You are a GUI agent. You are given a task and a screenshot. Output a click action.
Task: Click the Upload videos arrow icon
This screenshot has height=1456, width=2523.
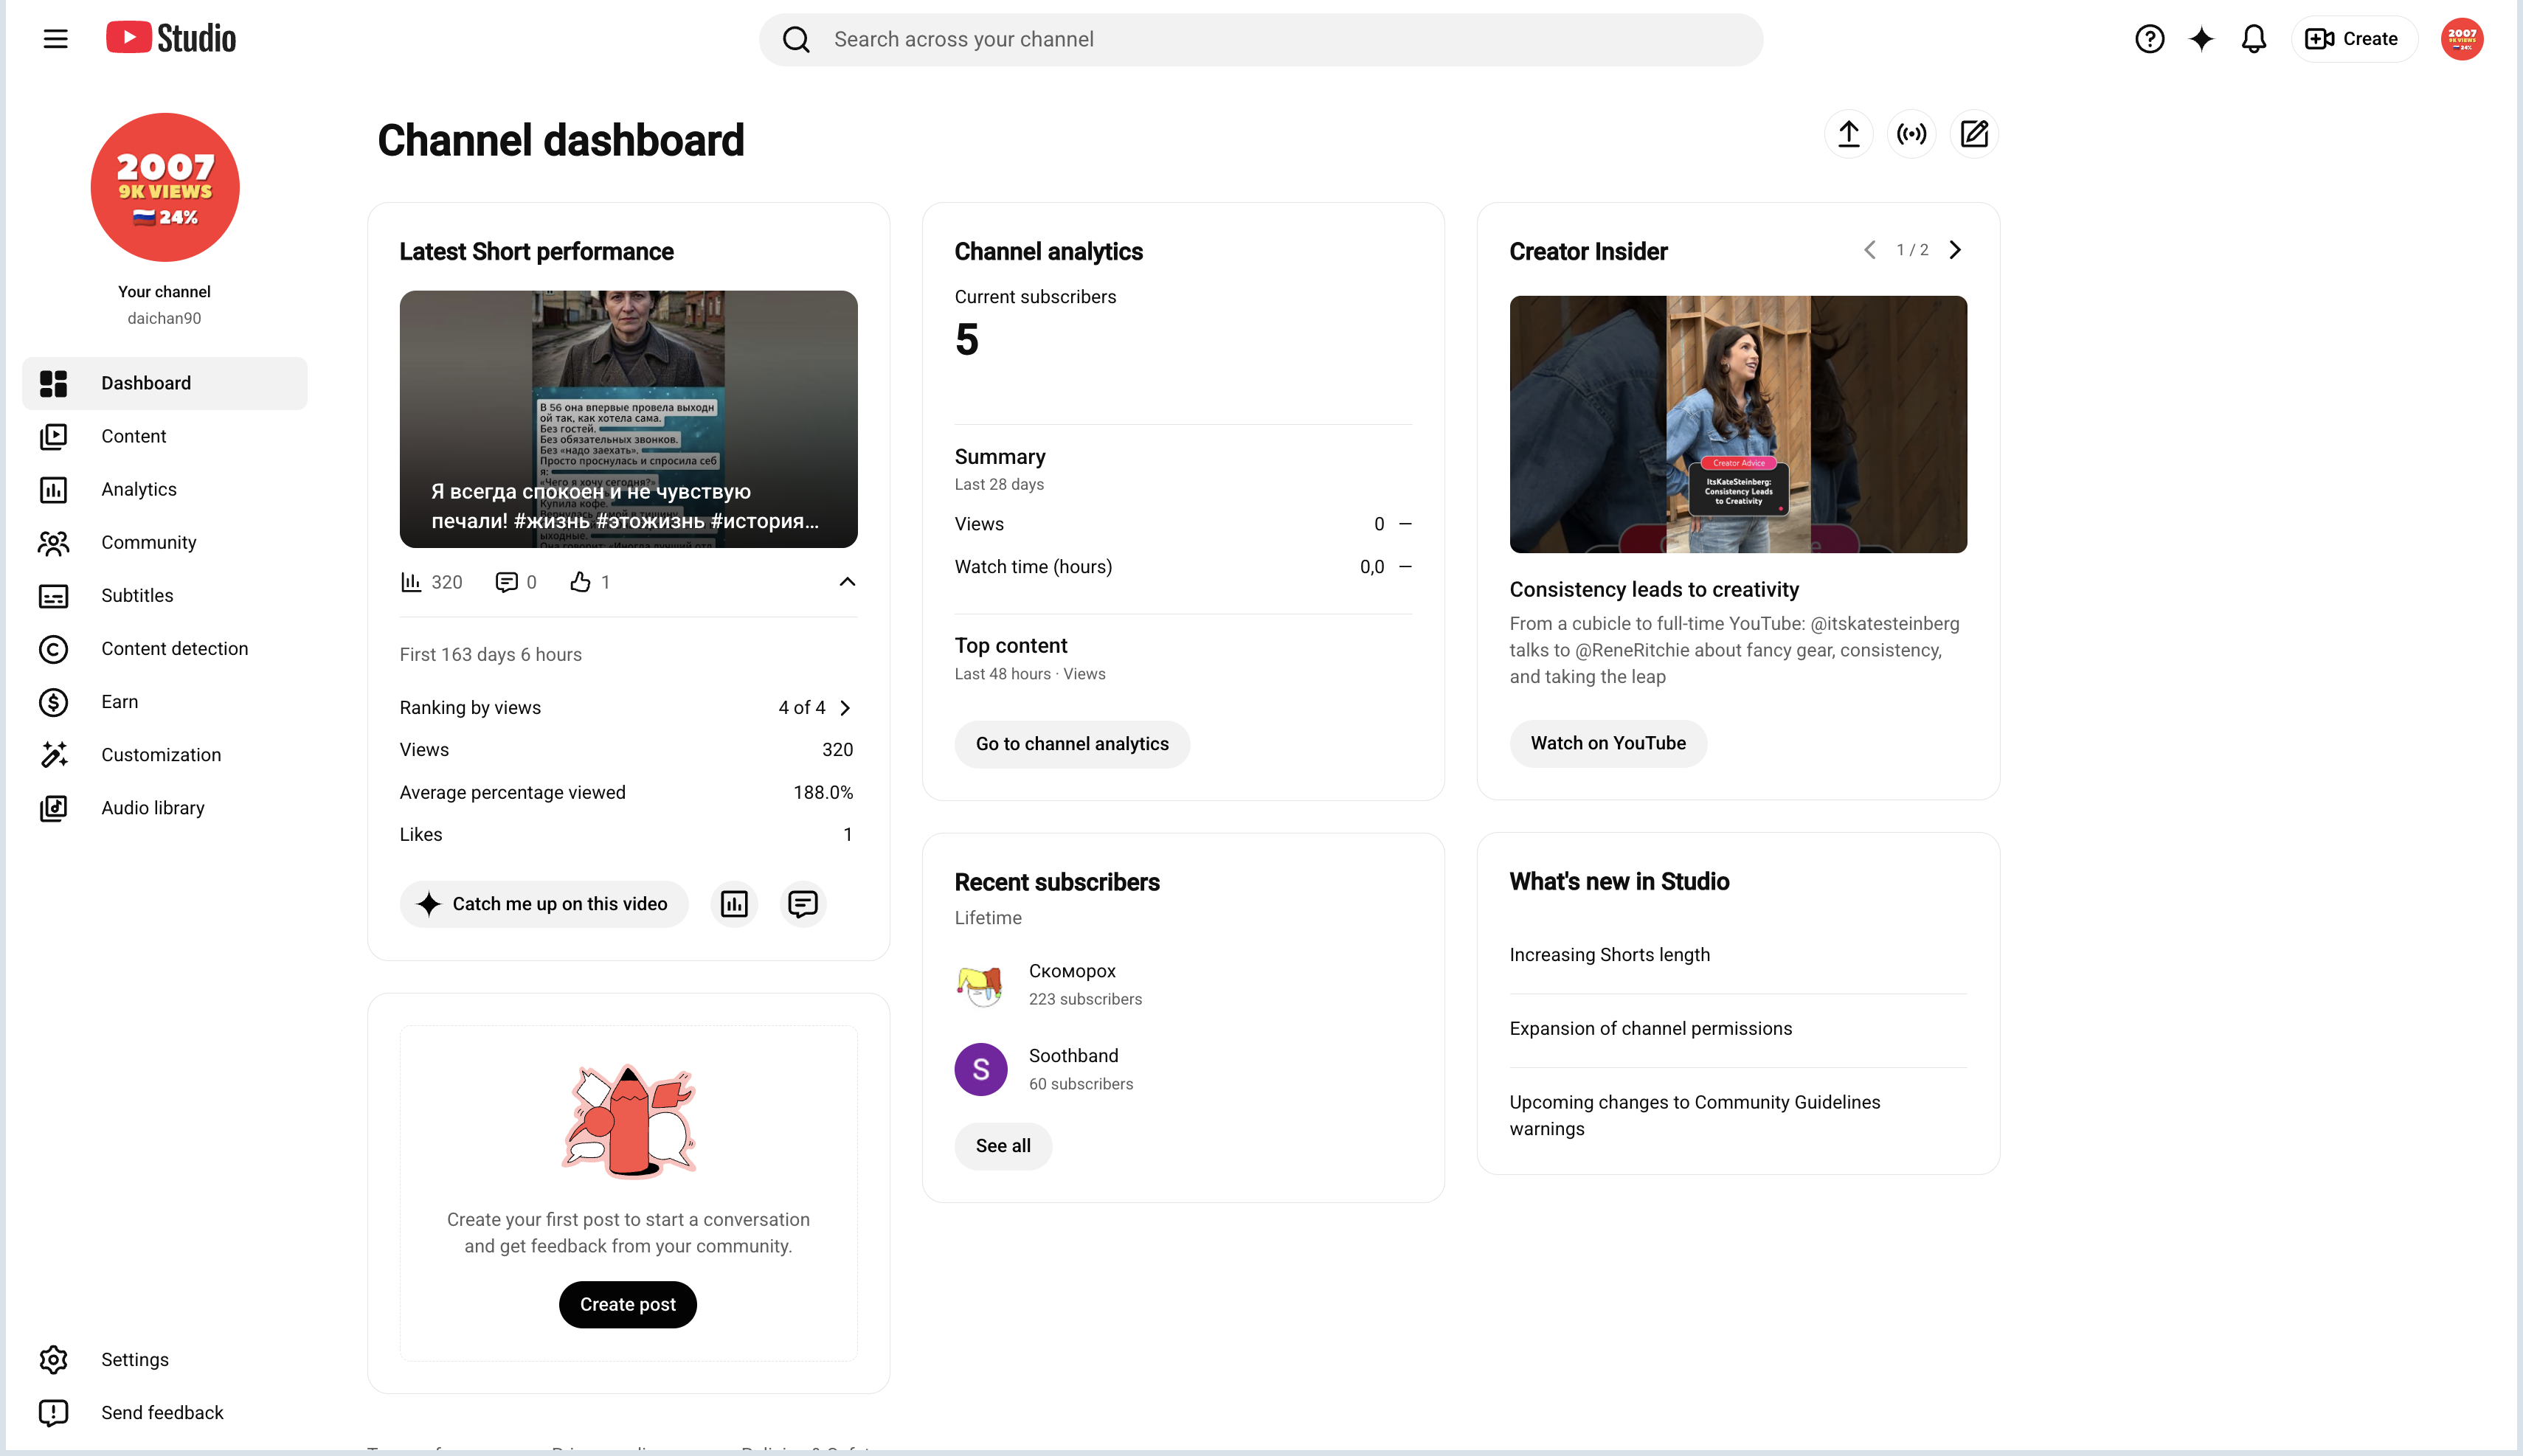(1848, 134)
